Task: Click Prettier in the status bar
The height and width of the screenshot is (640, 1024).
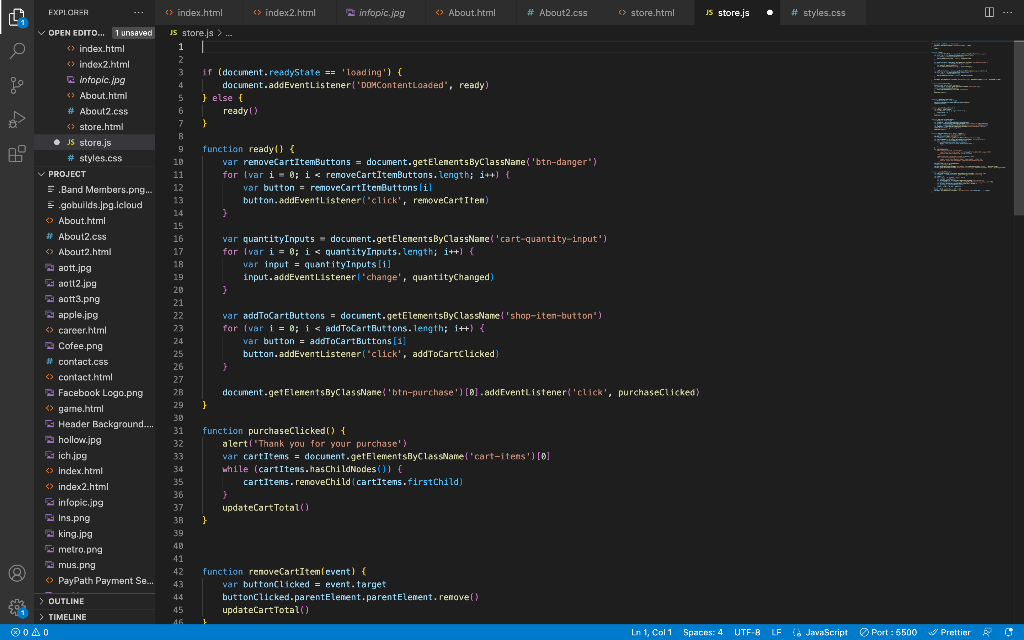Action: click(948, 632)
